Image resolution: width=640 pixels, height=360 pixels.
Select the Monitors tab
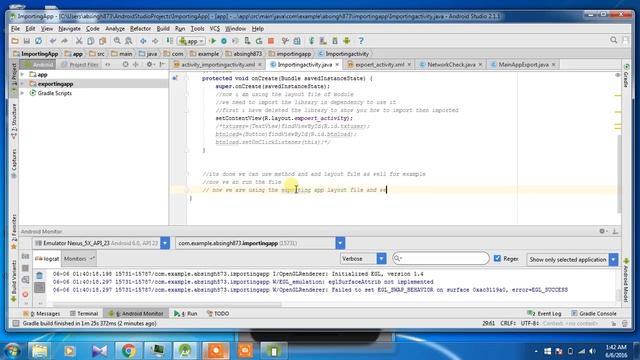pyautogui.click(x=79, y=259)
